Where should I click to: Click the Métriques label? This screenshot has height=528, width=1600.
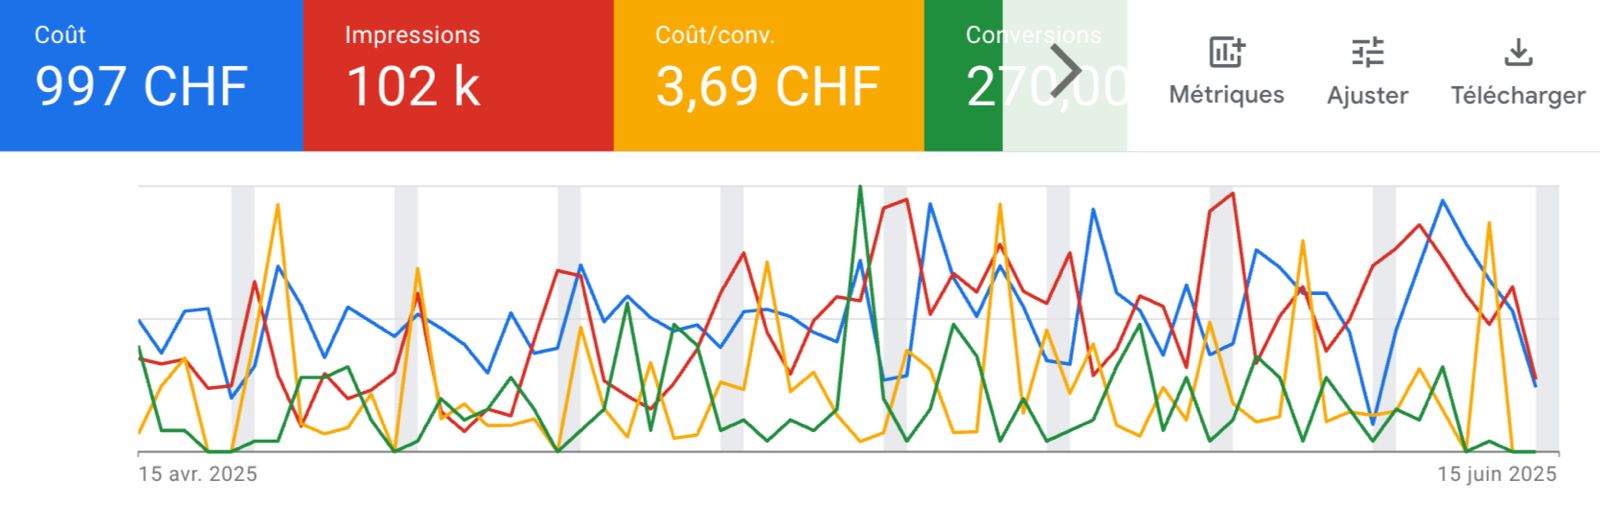[1226, 95]
